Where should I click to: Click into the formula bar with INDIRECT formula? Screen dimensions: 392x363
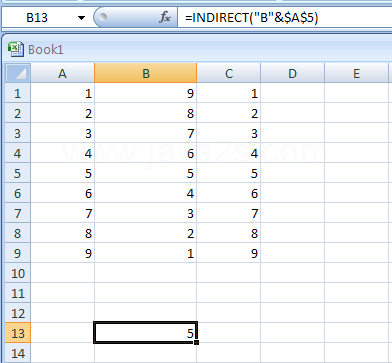[x=284, y=18]
